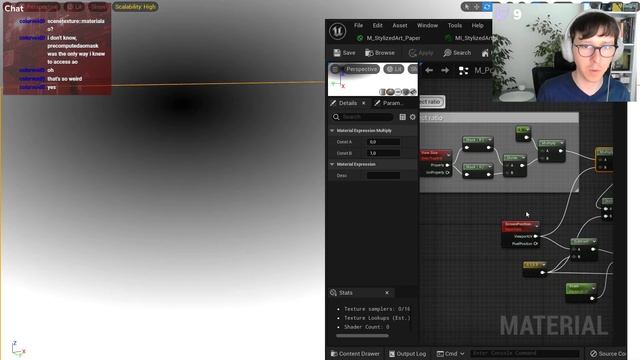This screenshot has width=640, height=360.
Task: Open the Content Drawer
Action: coord(355,353)
